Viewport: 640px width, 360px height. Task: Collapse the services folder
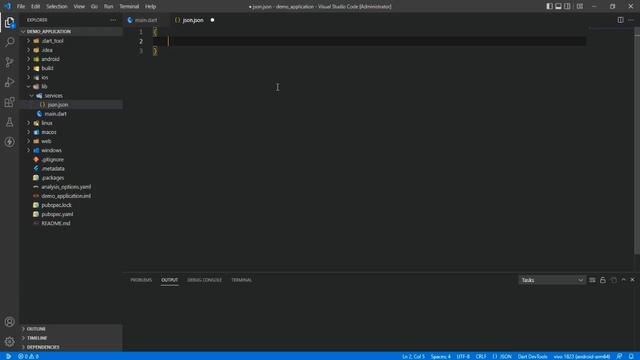coord(53,96)
